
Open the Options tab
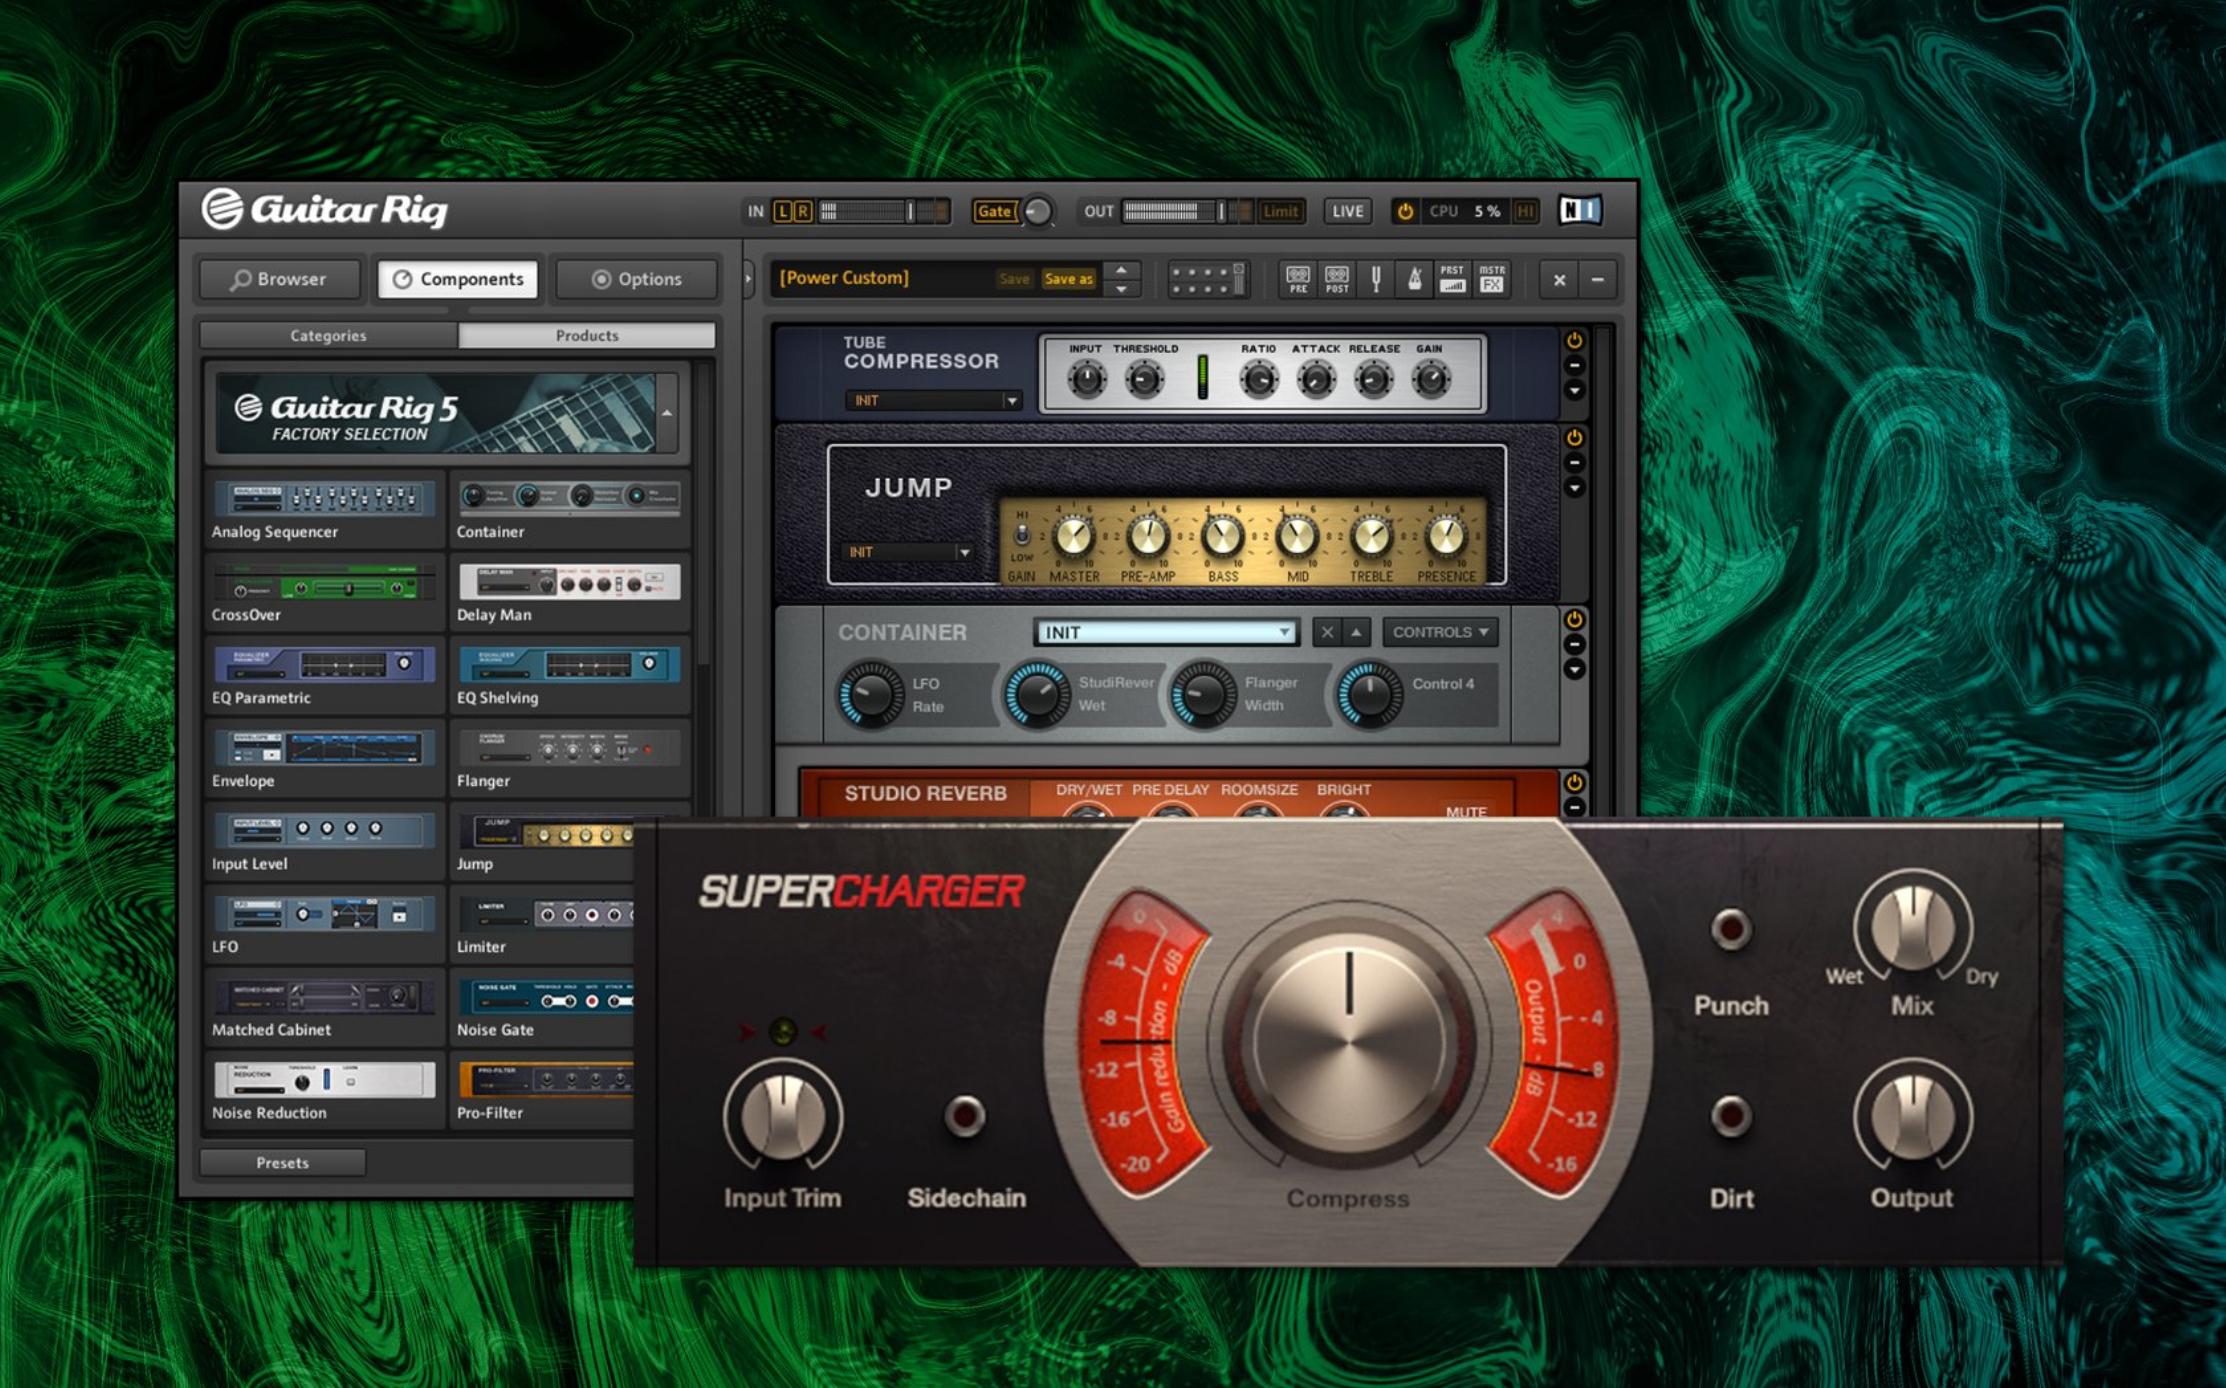[x=637, y=279]
